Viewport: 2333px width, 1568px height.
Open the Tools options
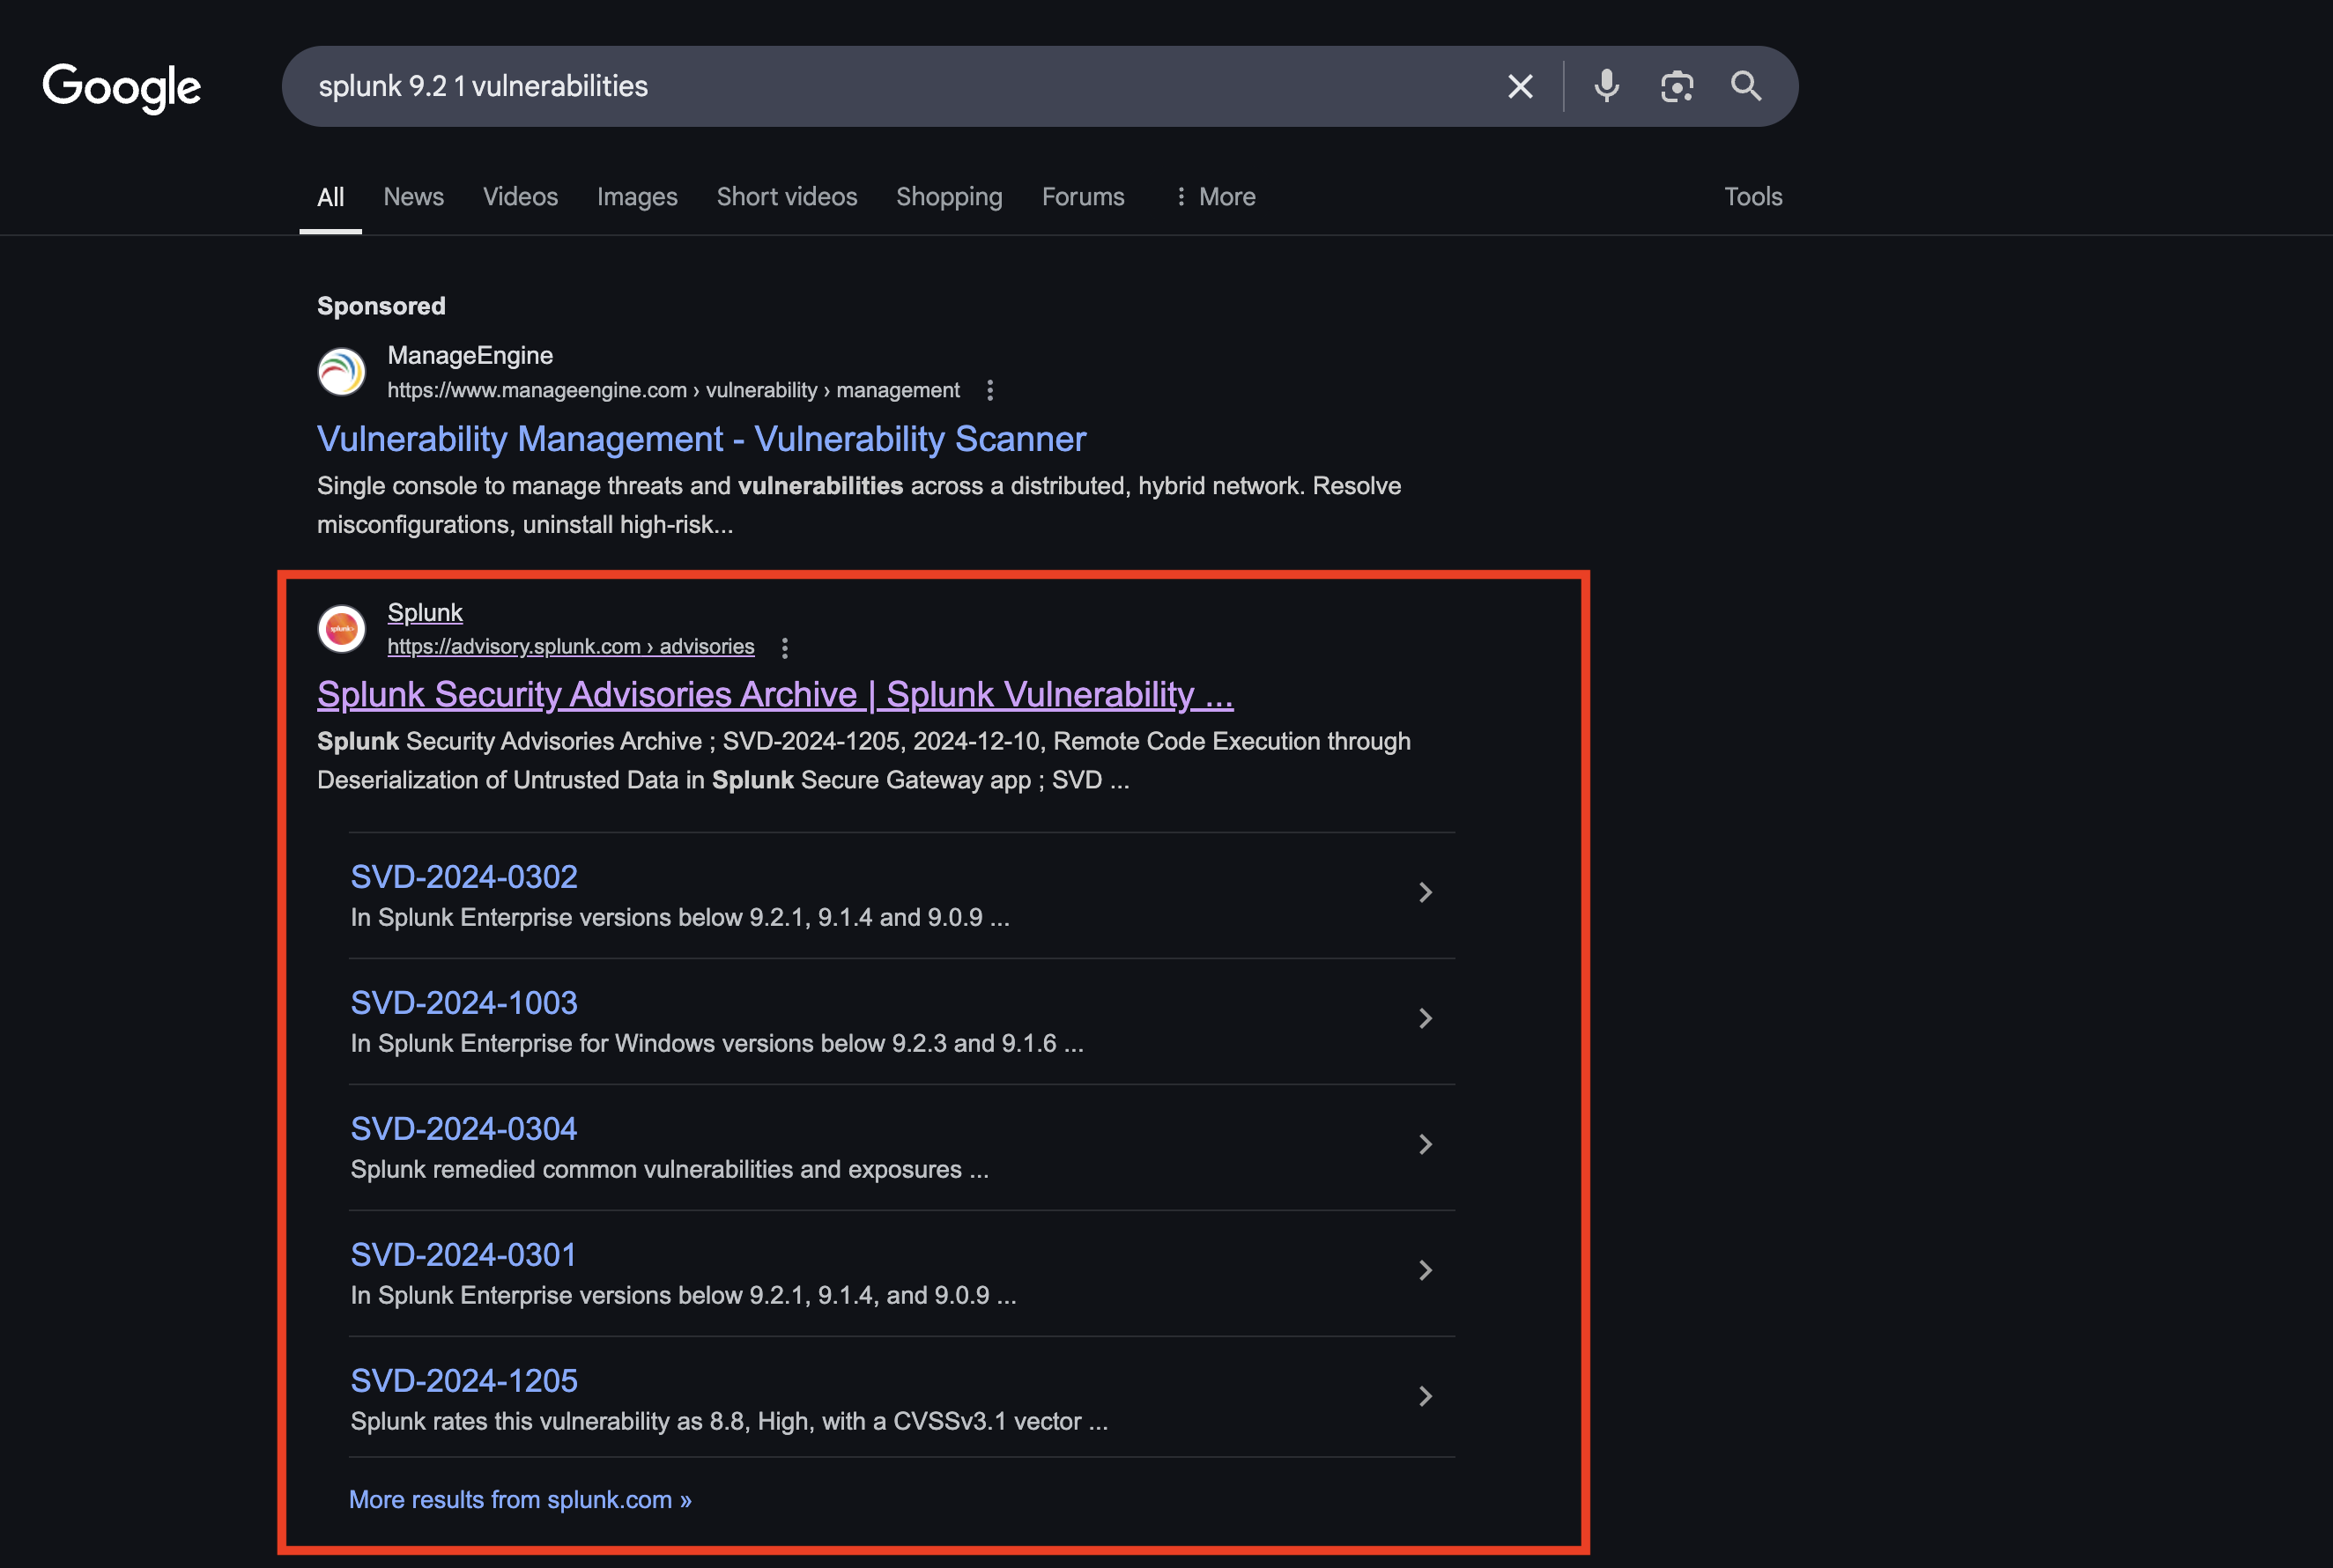click(x=1753, y=197)
